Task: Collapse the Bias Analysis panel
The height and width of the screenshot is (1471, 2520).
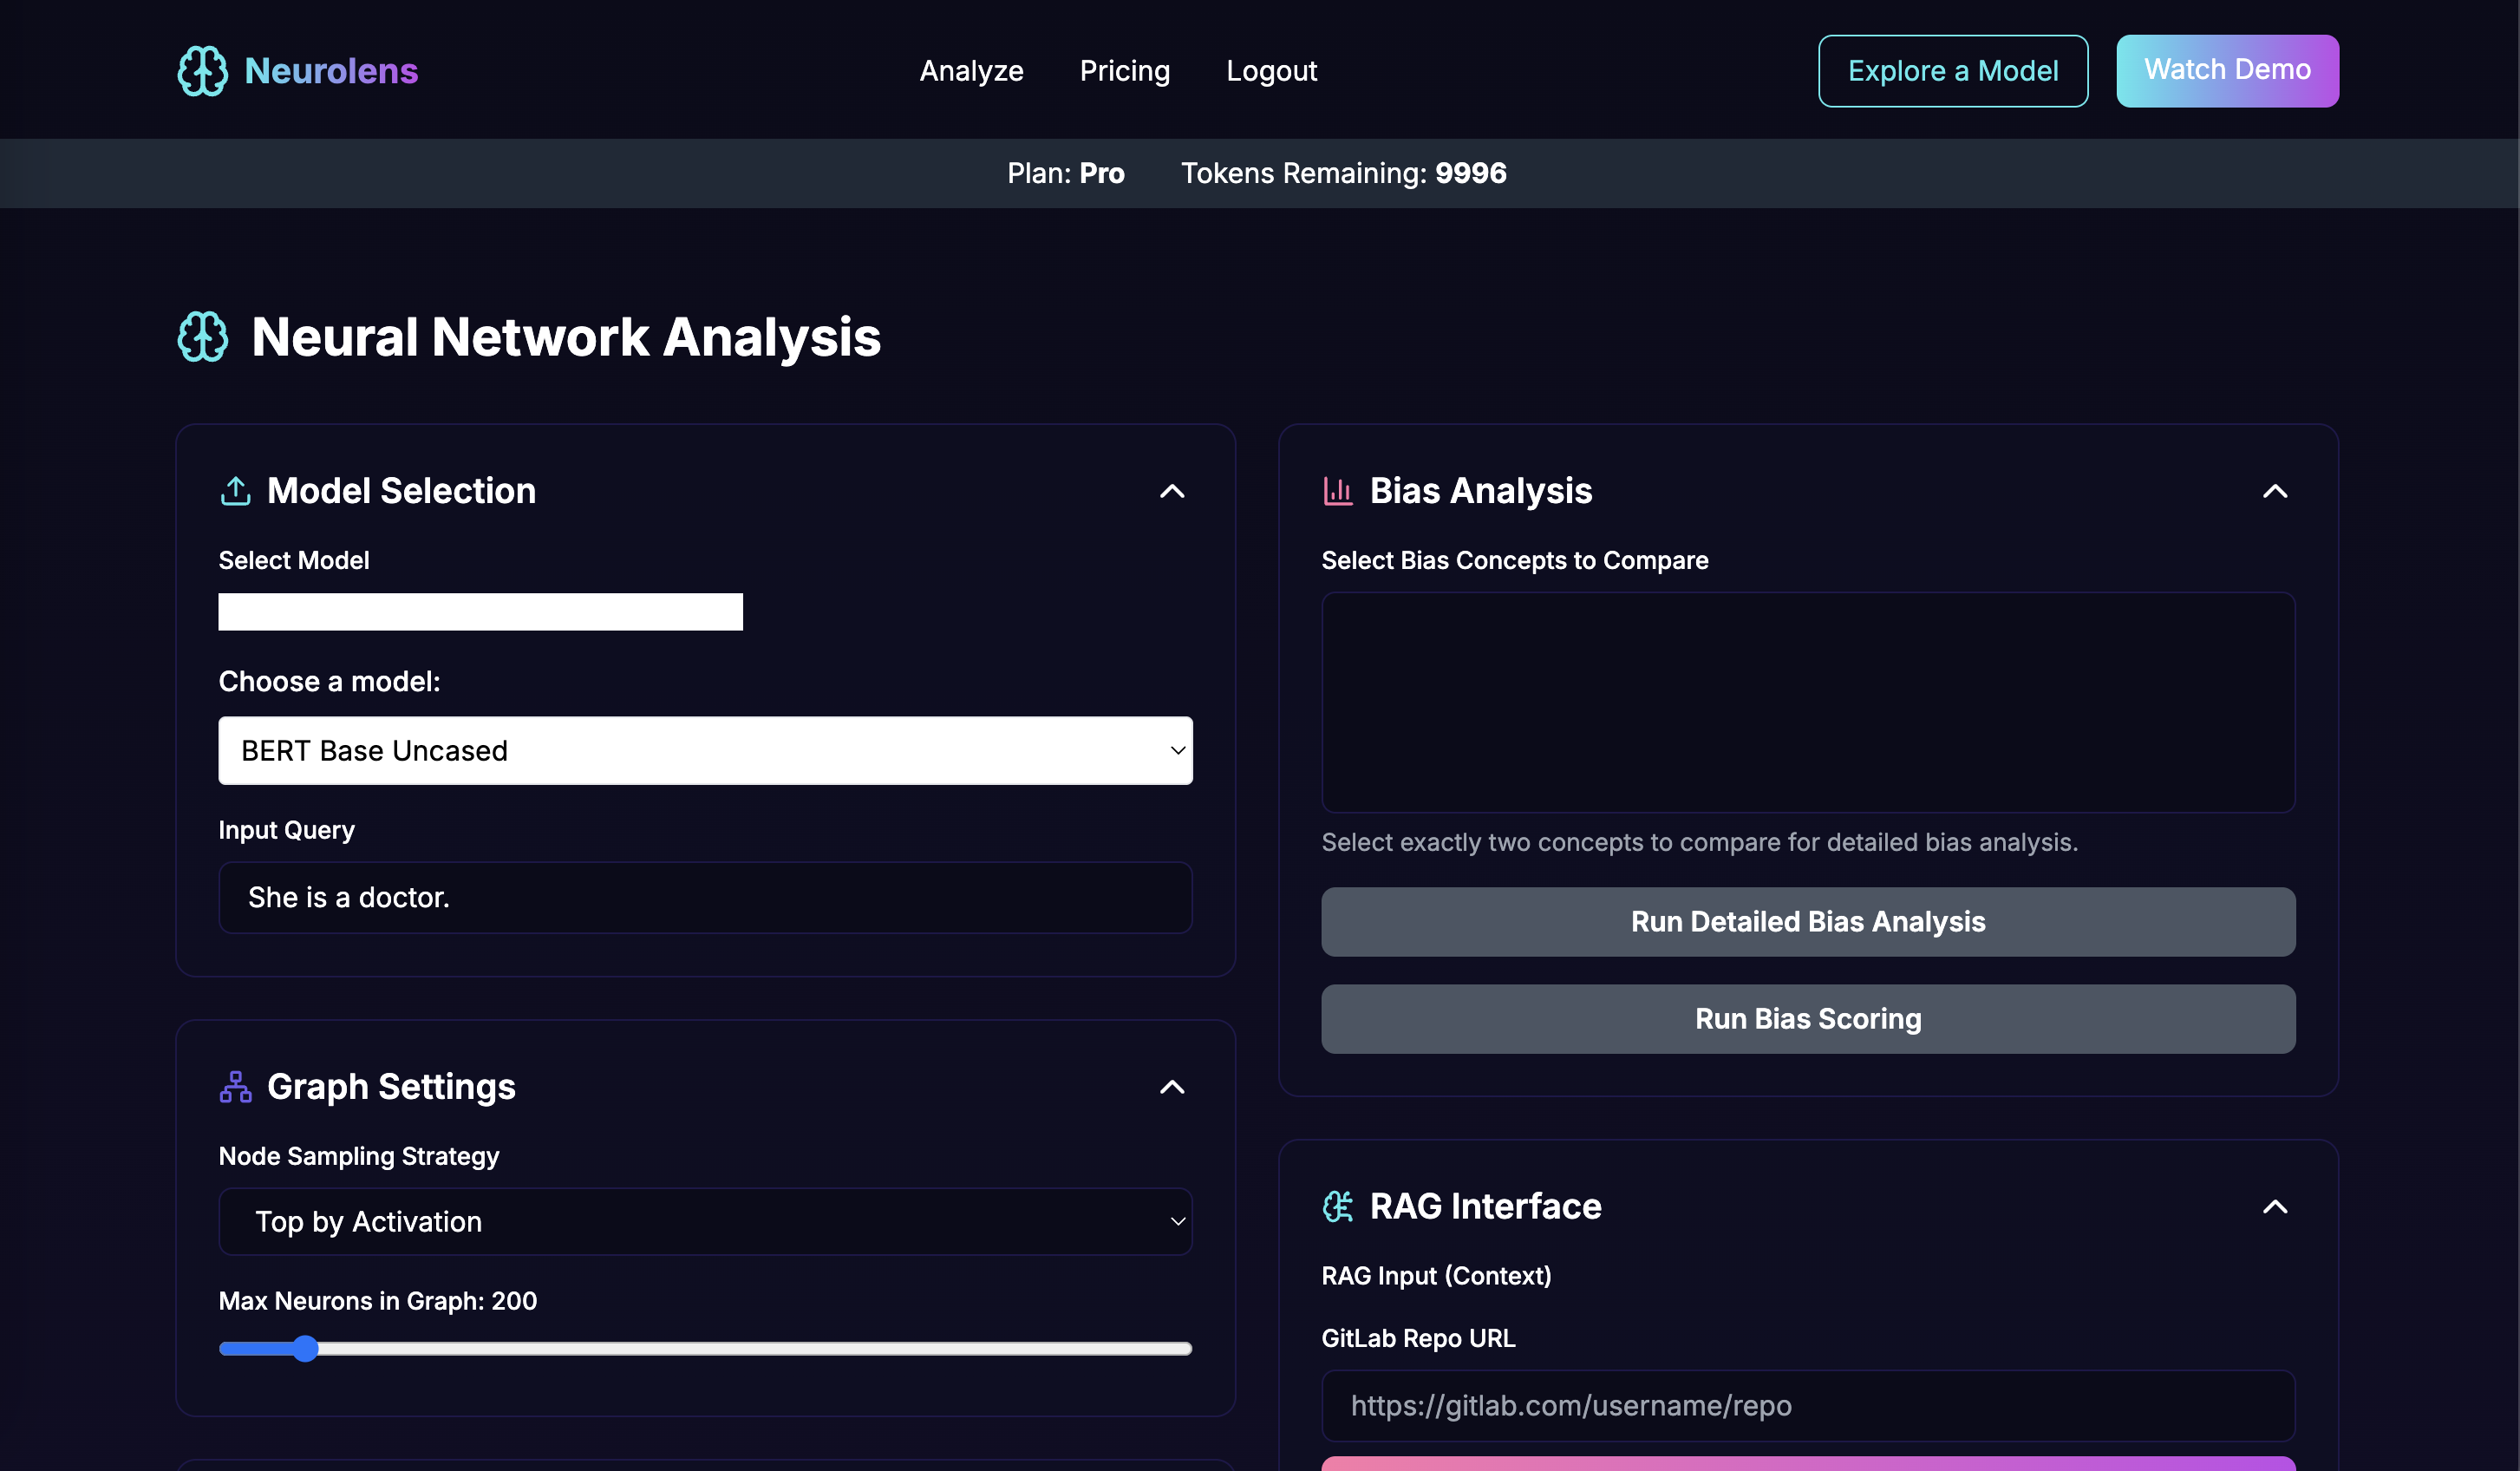Action: [x=2275, y=491]
